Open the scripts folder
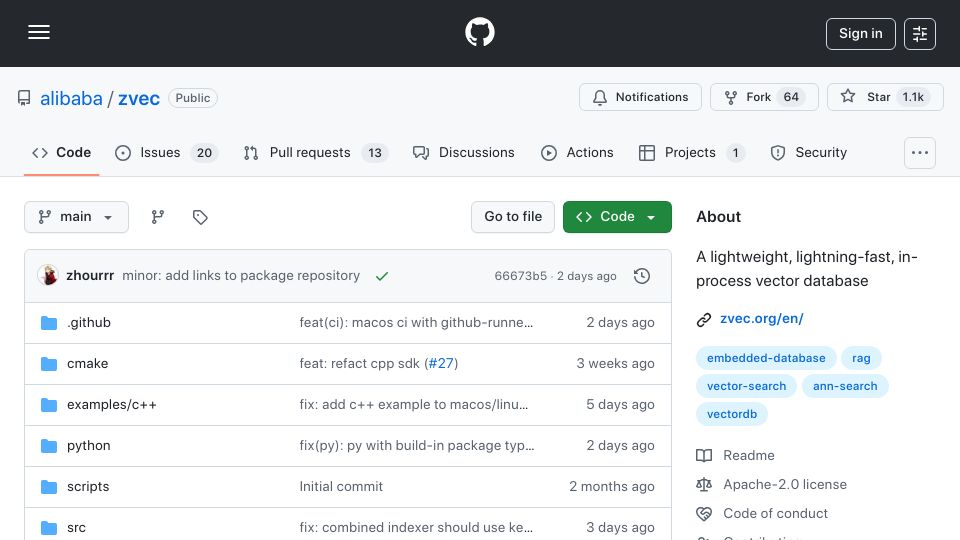 coord(88,487)
